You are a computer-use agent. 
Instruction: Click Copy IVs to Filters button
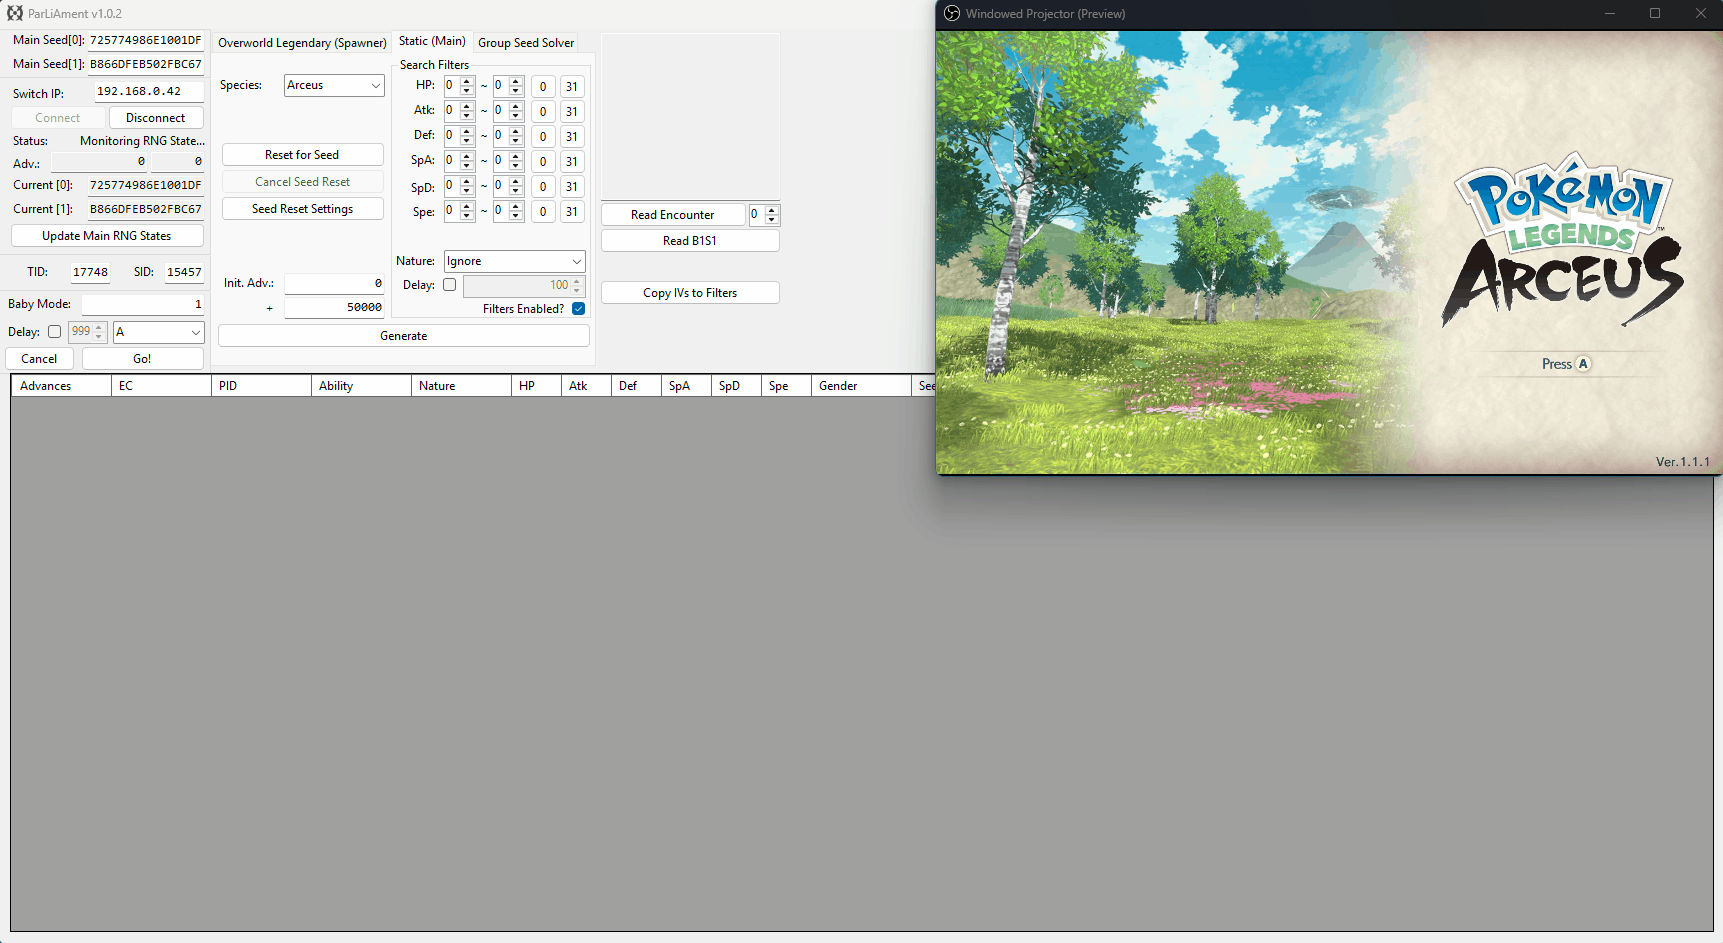tap(690, 293)
